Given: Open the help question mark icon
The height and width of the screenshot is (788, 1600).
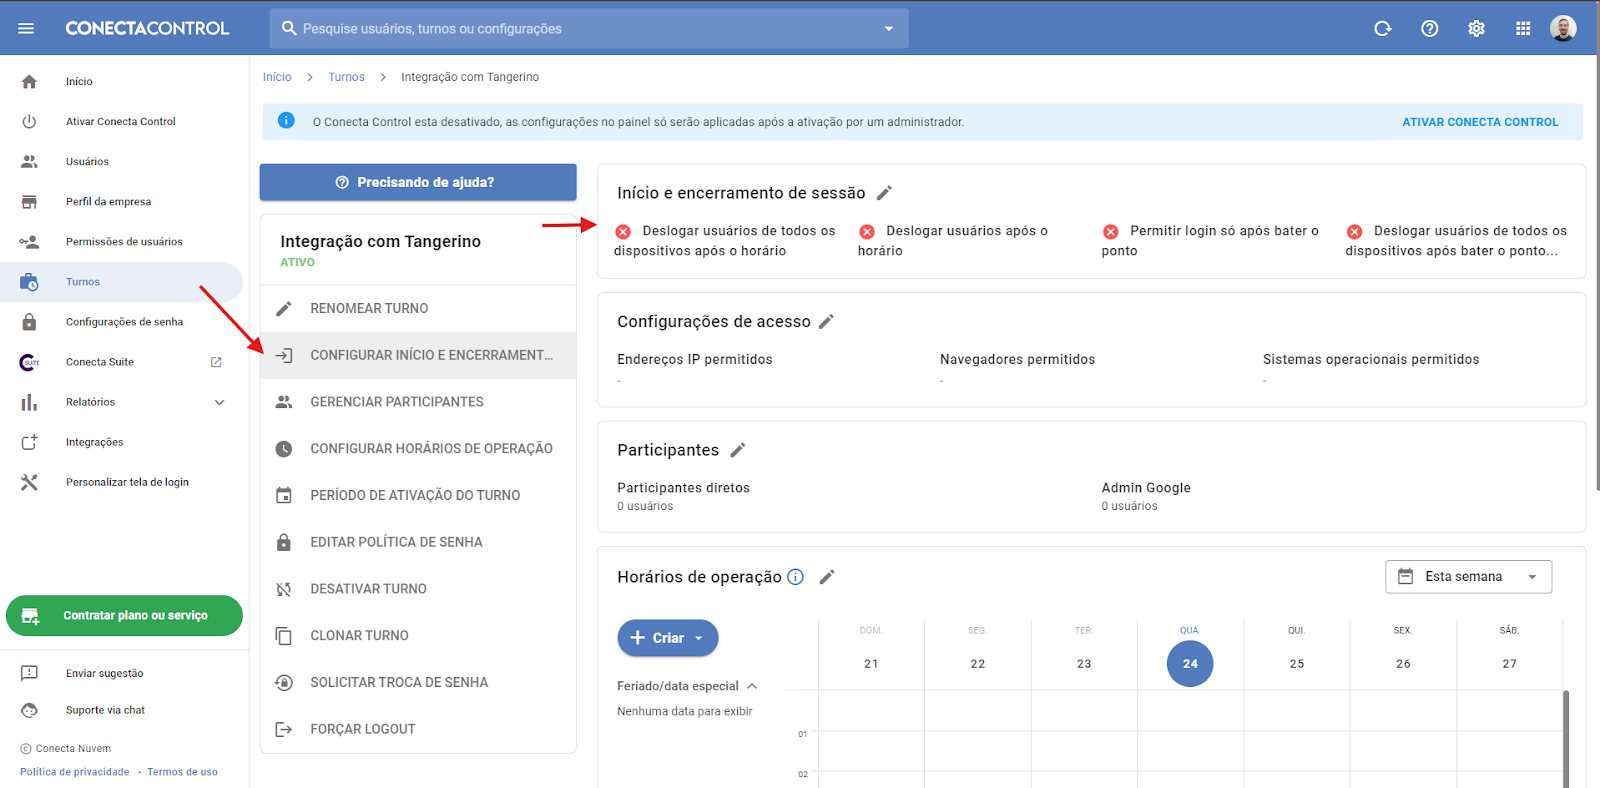Looking at the screenshot, I should click(x=1430, y=28).
